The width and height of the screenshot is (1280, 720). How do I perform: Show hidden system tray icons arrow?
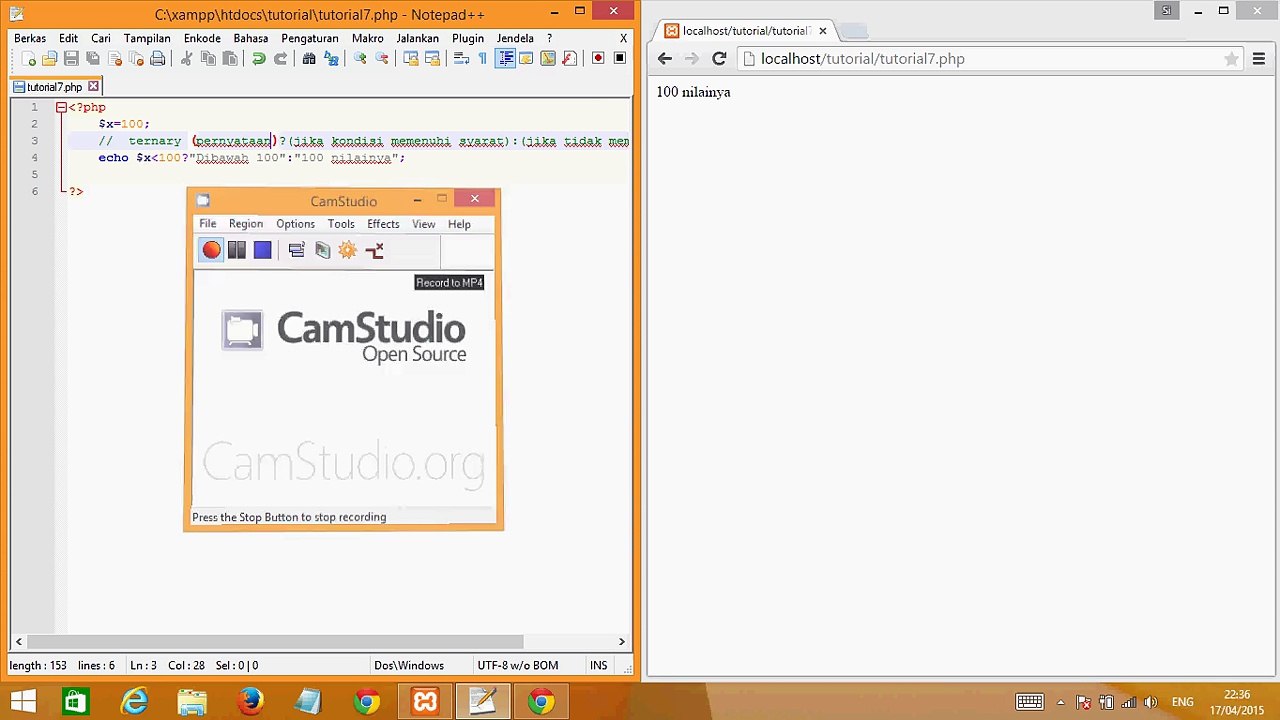(x=1059, y=702)
